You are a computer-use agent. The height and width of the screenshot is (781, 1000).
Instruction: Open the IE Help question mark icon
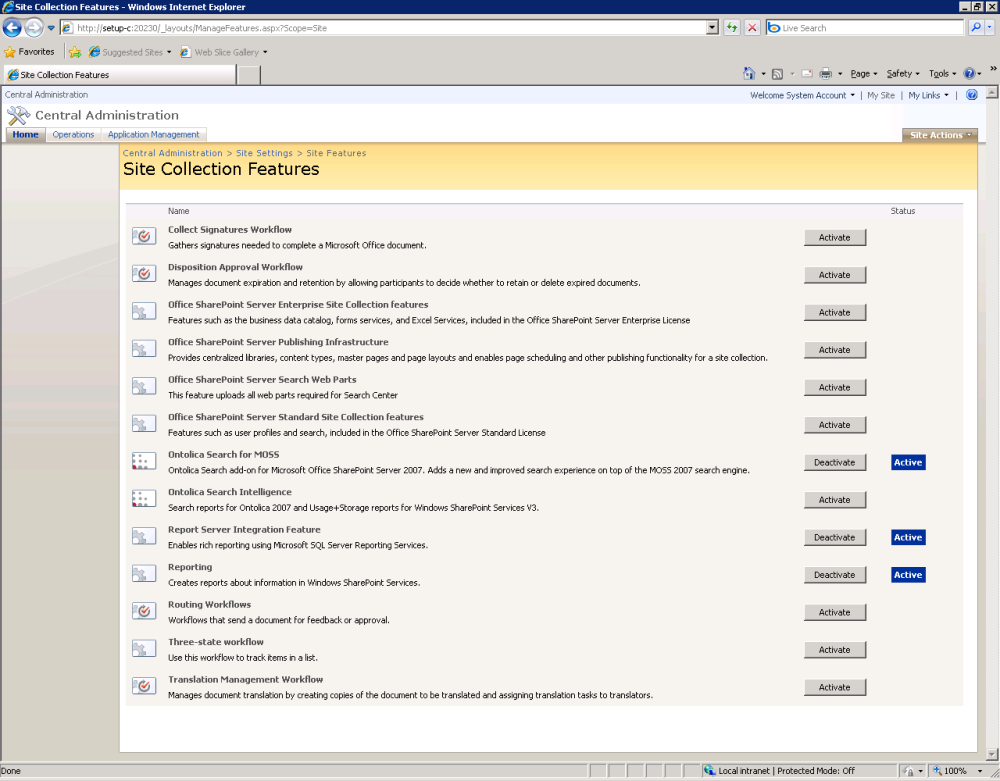969,73
